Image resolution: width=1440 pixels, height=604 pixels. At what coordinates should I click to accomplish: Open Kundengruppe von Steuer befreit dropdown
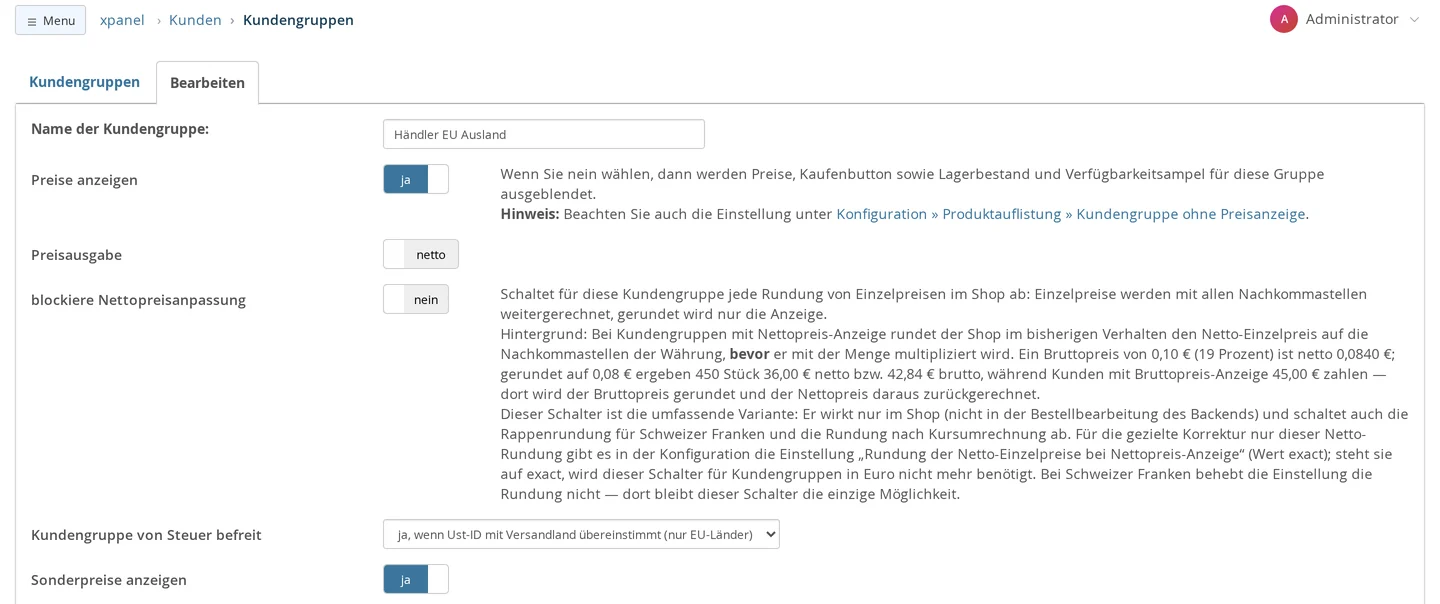point(581,534)
